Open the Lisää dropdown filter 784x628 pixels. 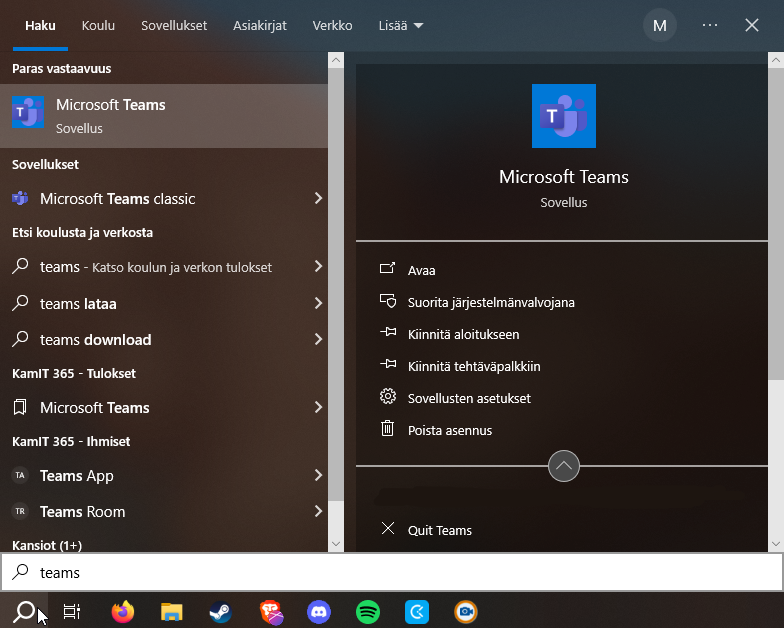pyautogui.click(x=400, y=26)
